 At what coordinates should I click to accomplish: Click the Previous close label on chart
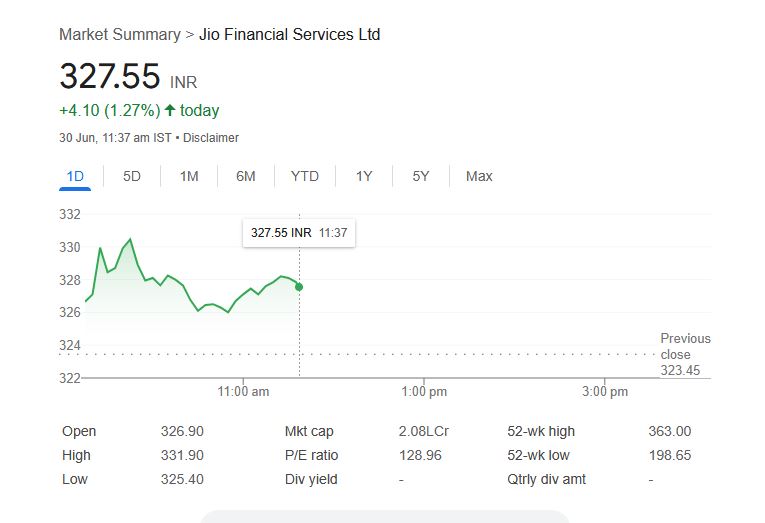(x=685, y=346)
